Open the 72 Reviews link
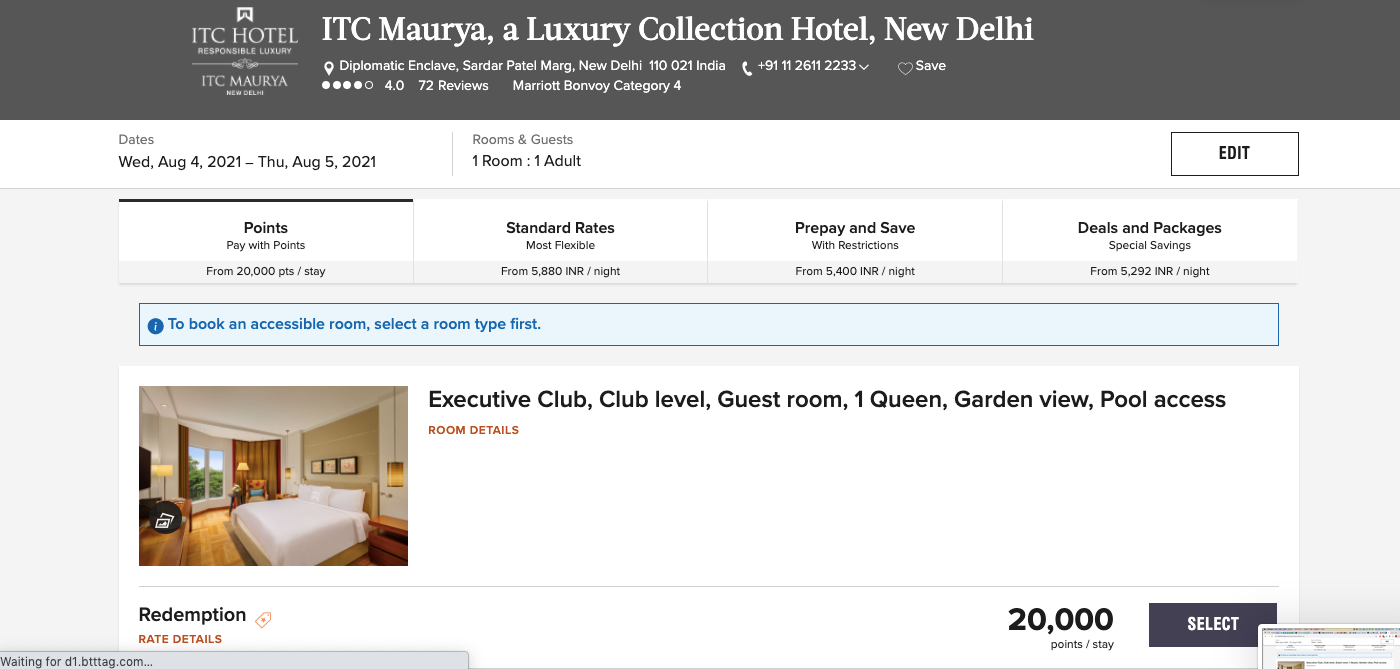Viewport: 1400px width, 669px height. (453, 86)
